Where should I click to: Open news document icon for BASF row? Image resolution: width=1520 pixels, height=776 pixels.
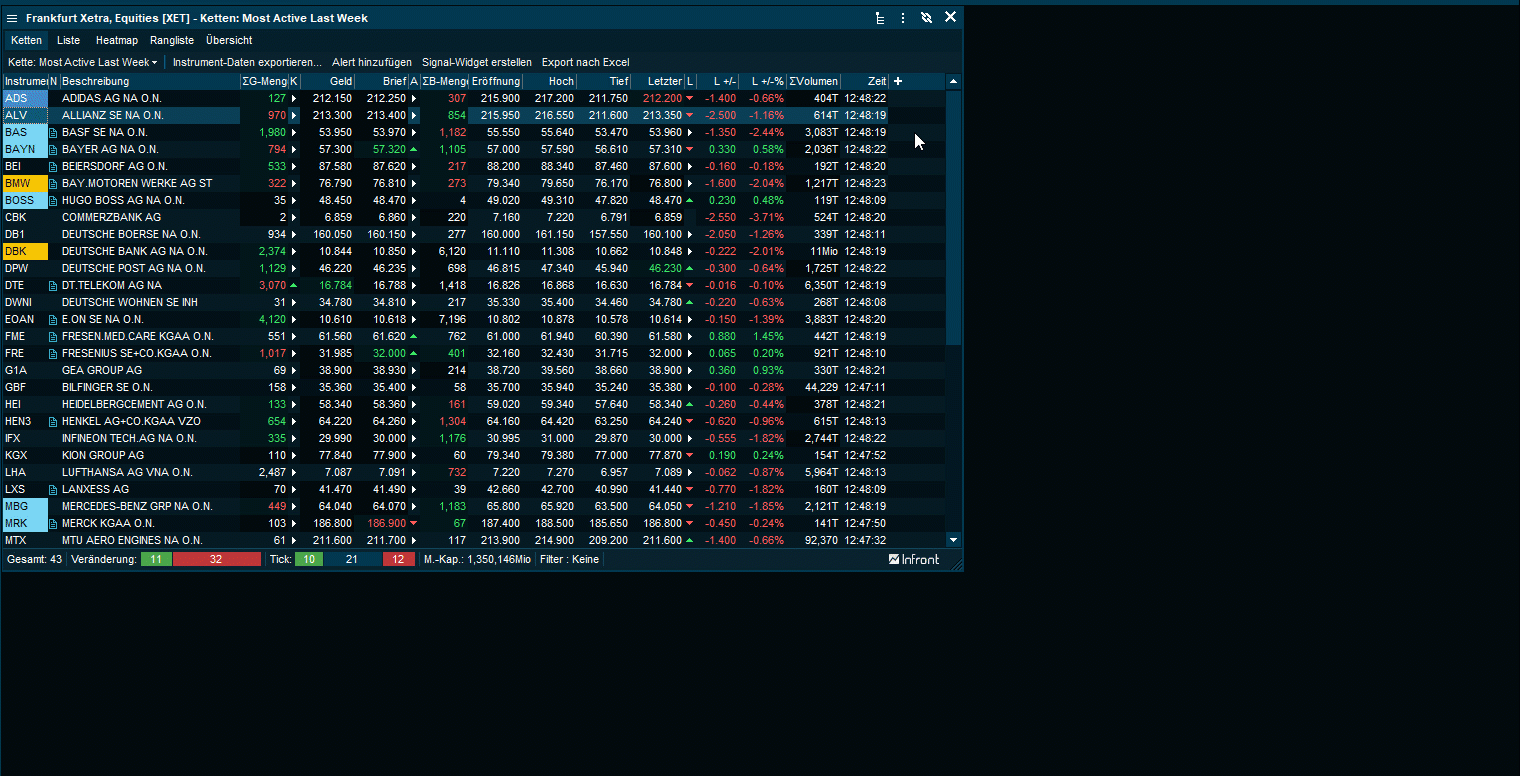point(54,132)
